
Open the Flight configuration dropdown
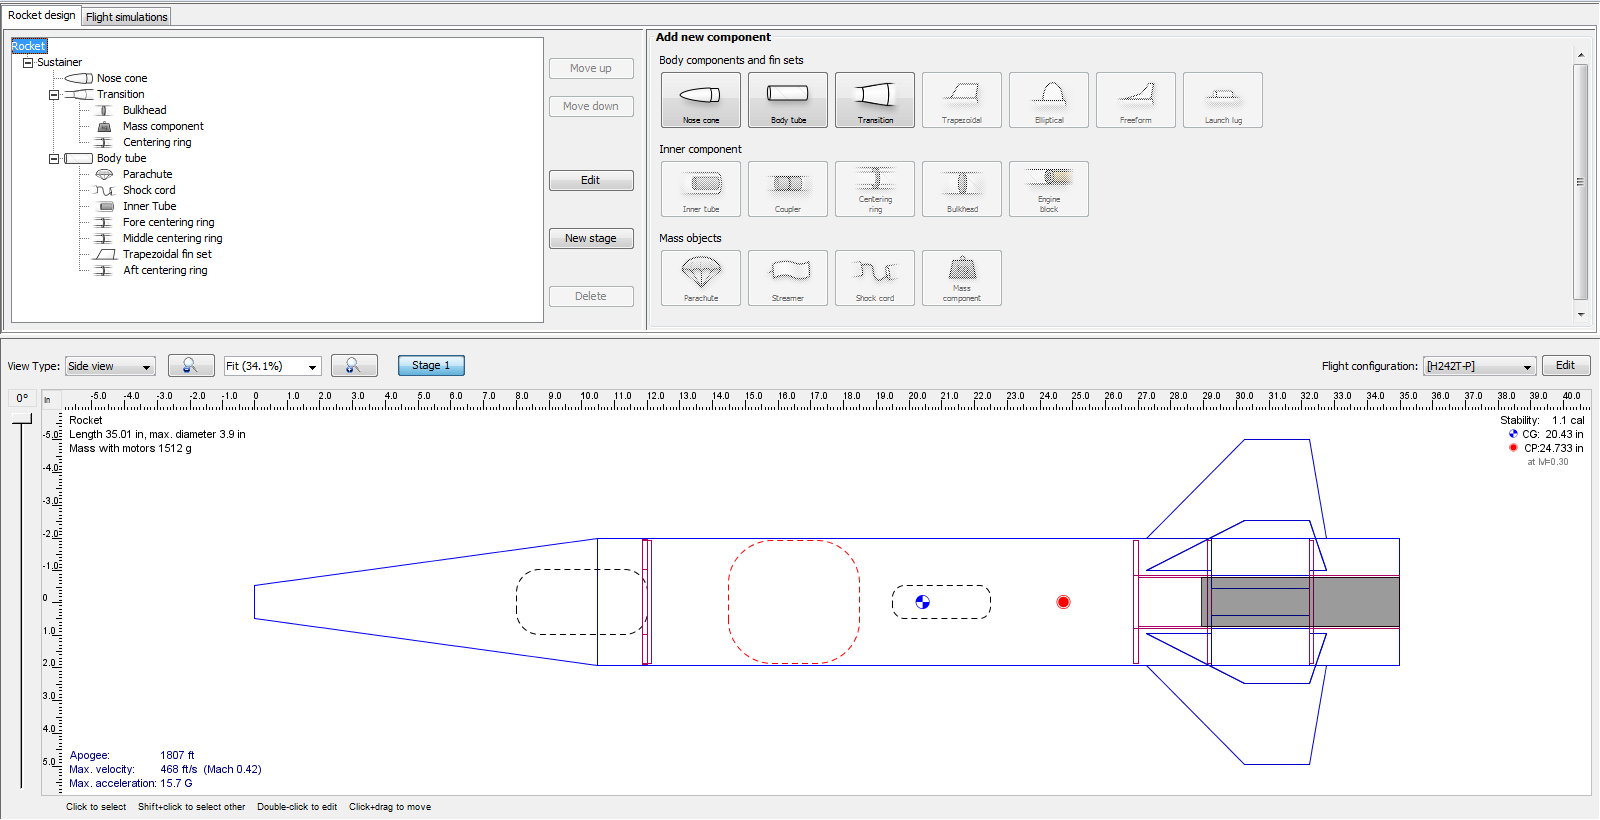pos(1480,366)
